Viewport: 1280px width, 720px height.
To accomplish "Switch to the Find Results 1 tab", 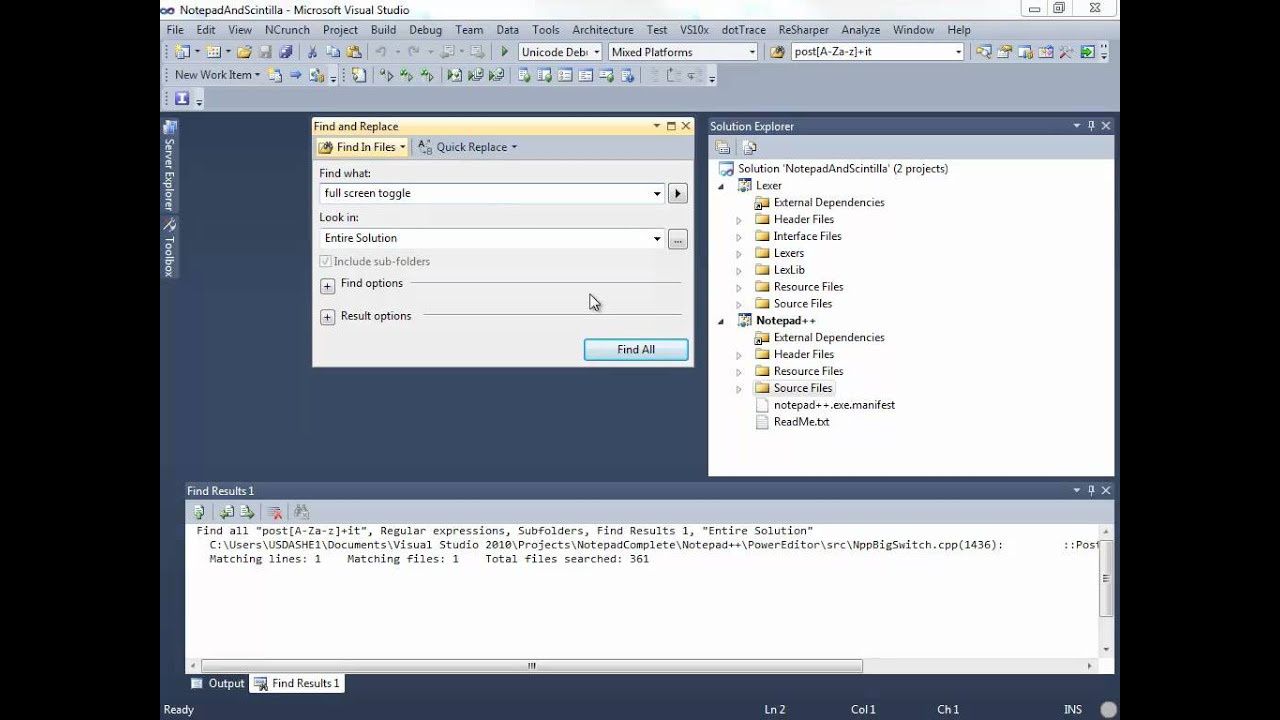I will (x=297, y=683).
